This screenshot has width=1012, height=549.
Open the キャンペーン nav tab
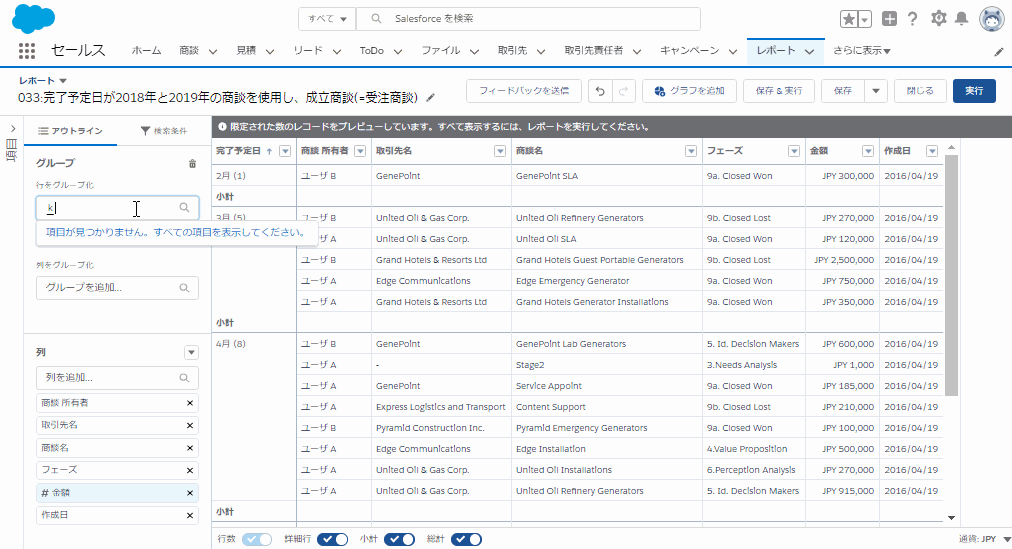tap(689, 51)
